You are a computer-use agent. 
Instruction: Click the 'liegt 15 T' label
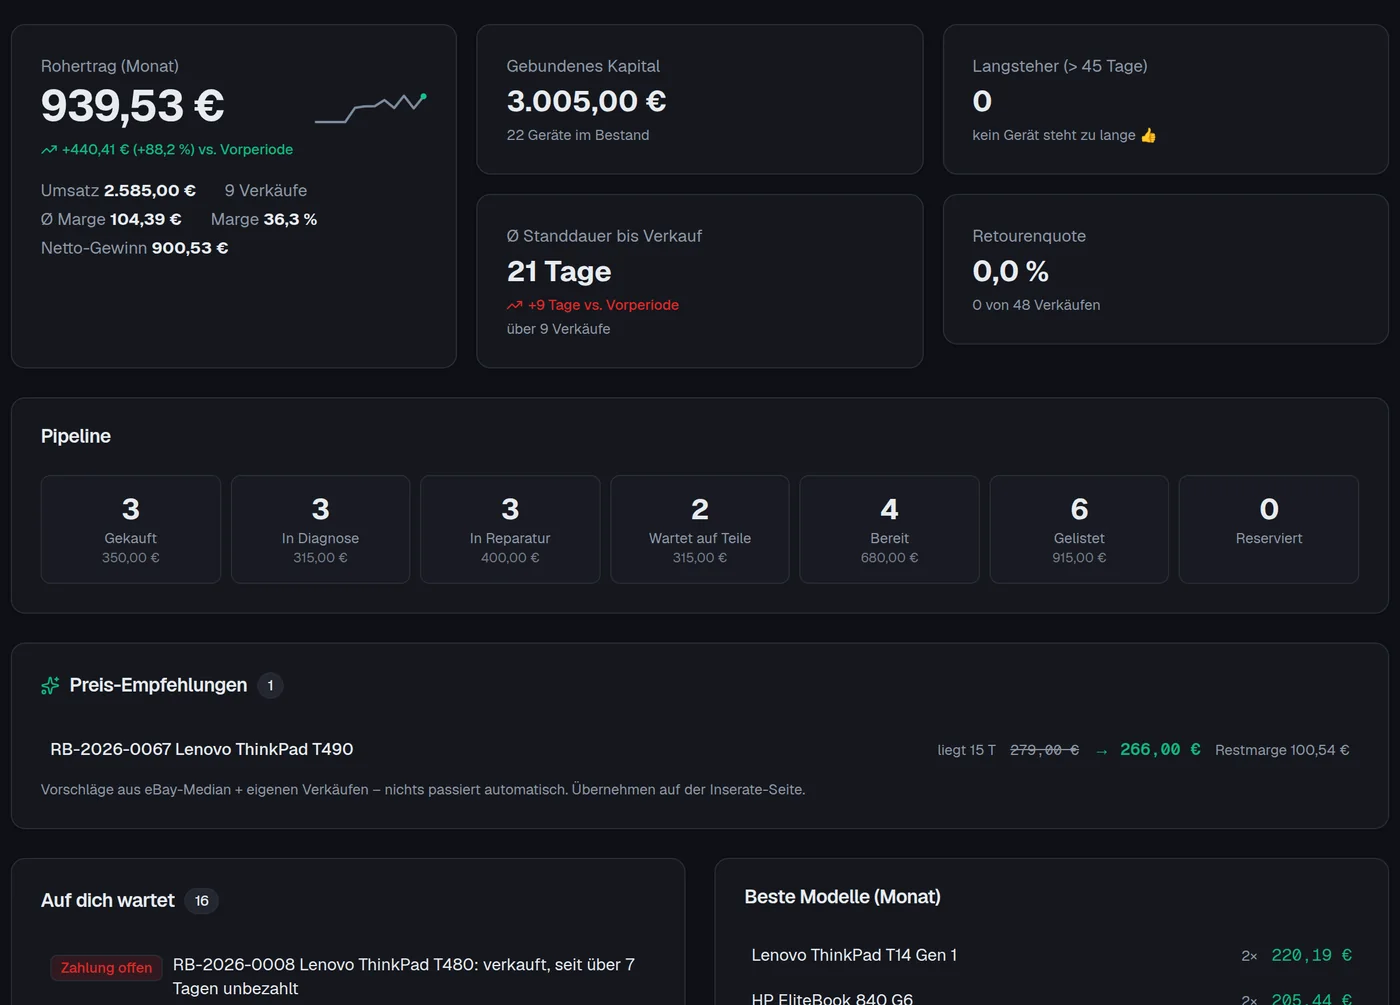(x=966, y=750)
